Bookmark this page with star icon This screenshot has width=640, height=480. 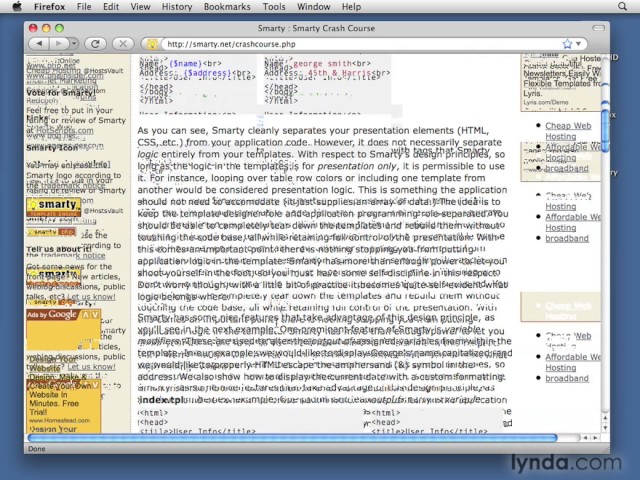coord(567,44)
